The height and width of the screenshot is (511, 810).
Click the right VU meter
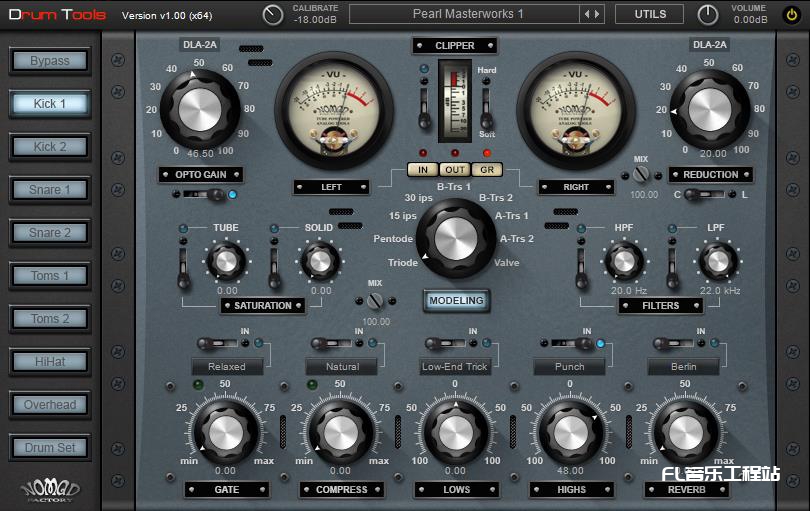(576, 111)
